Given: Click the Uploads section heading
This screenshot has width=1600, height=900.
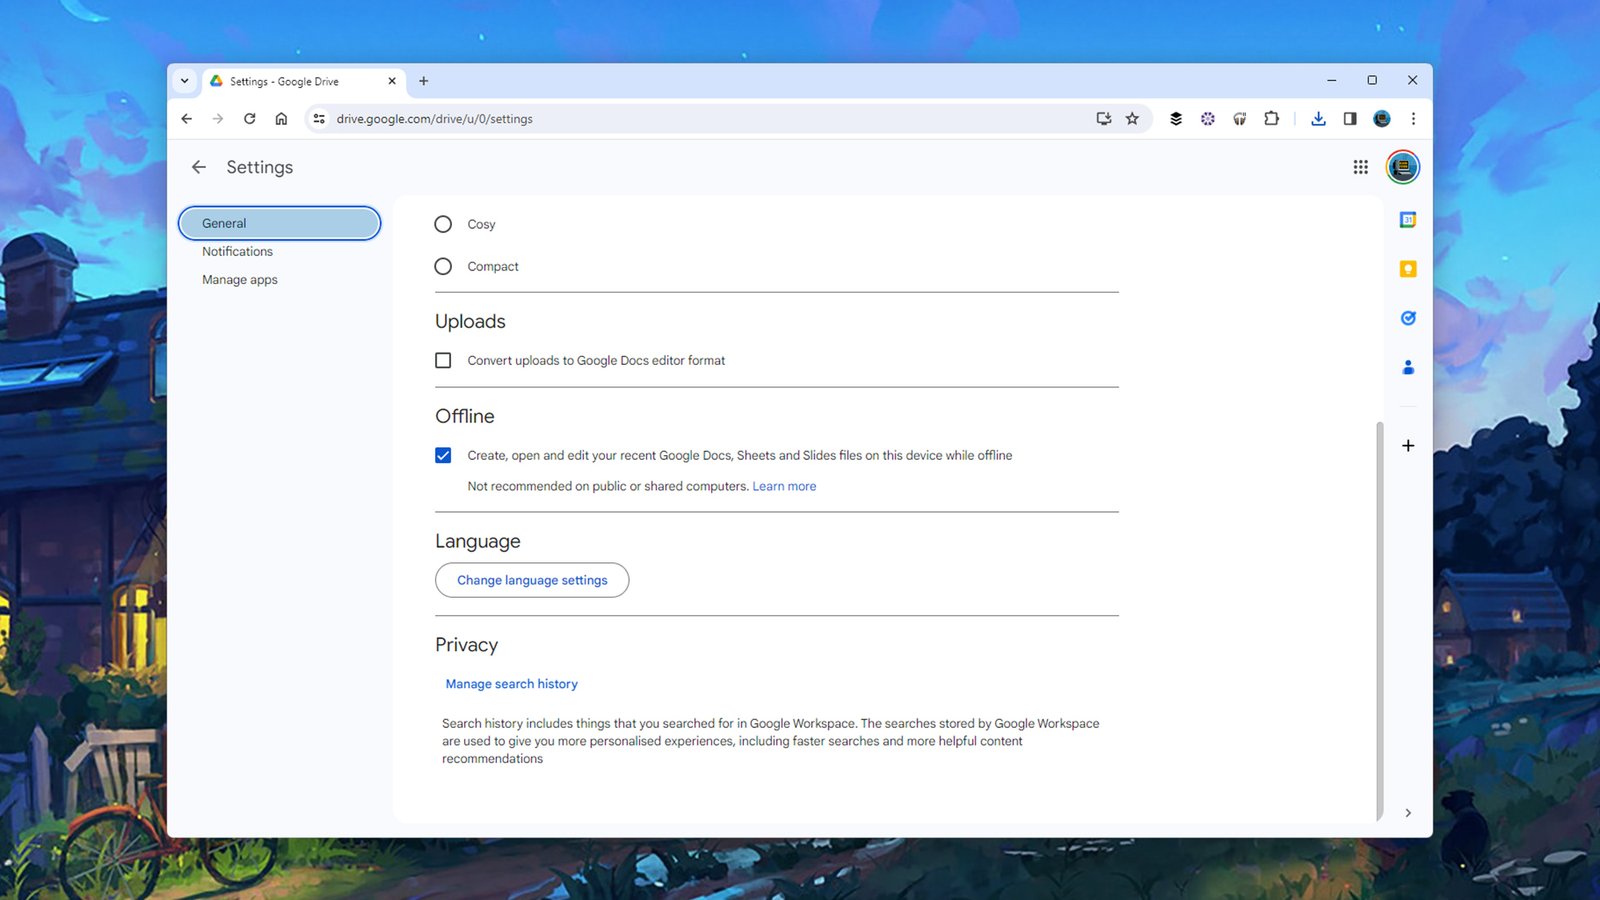Looking at the screenshot, I should [470, 321].
